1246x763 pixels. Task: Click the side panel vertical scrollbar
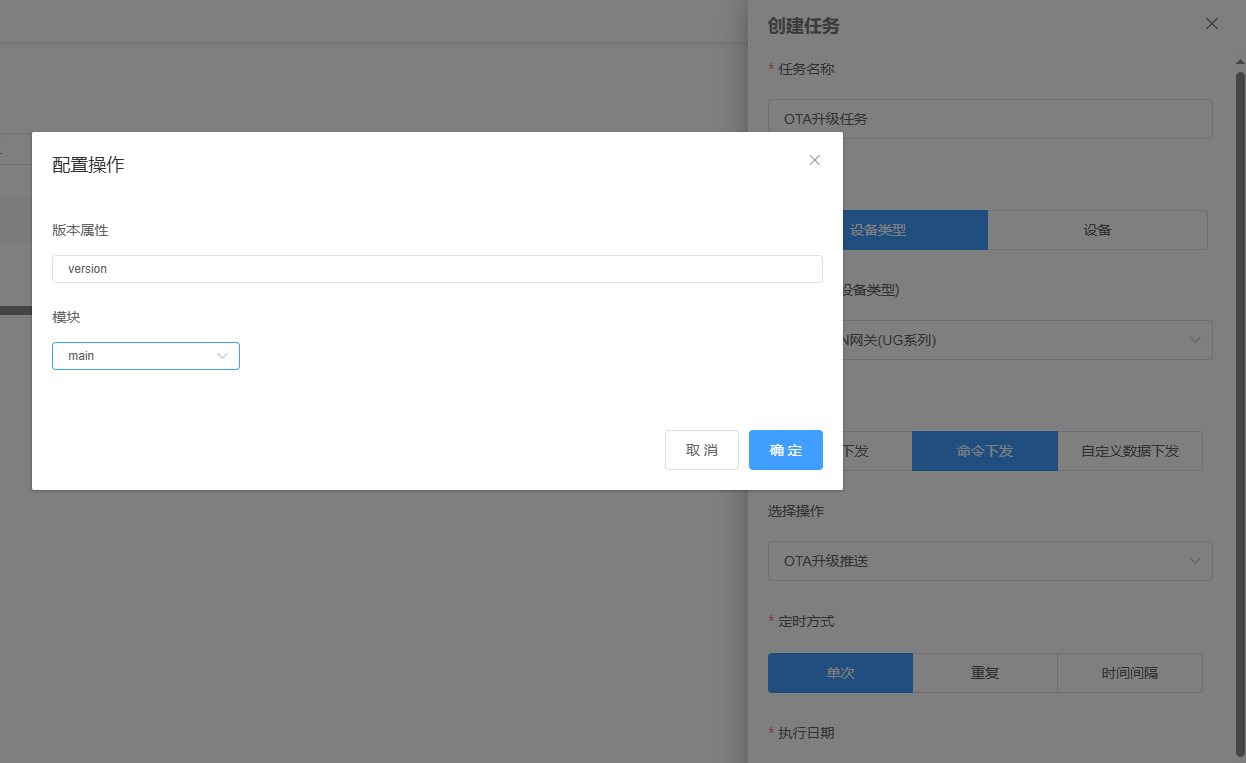[x=1240, y=400]
